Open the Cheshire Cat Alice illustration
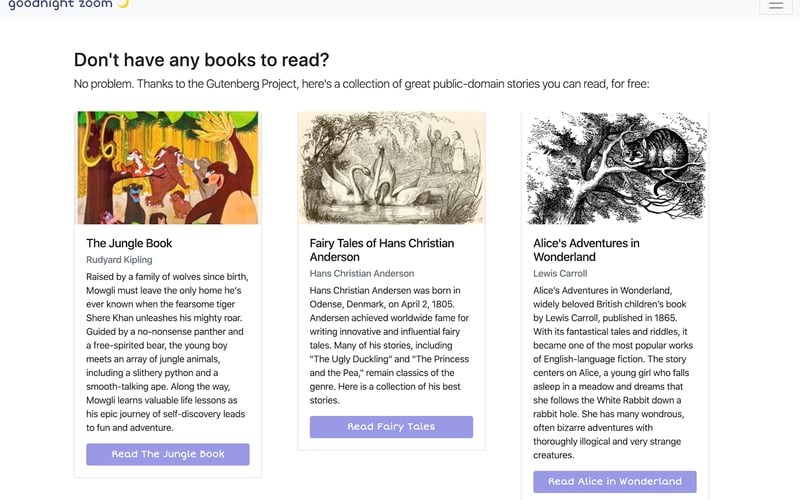This screenshot has width=800, height=500. 615,167
